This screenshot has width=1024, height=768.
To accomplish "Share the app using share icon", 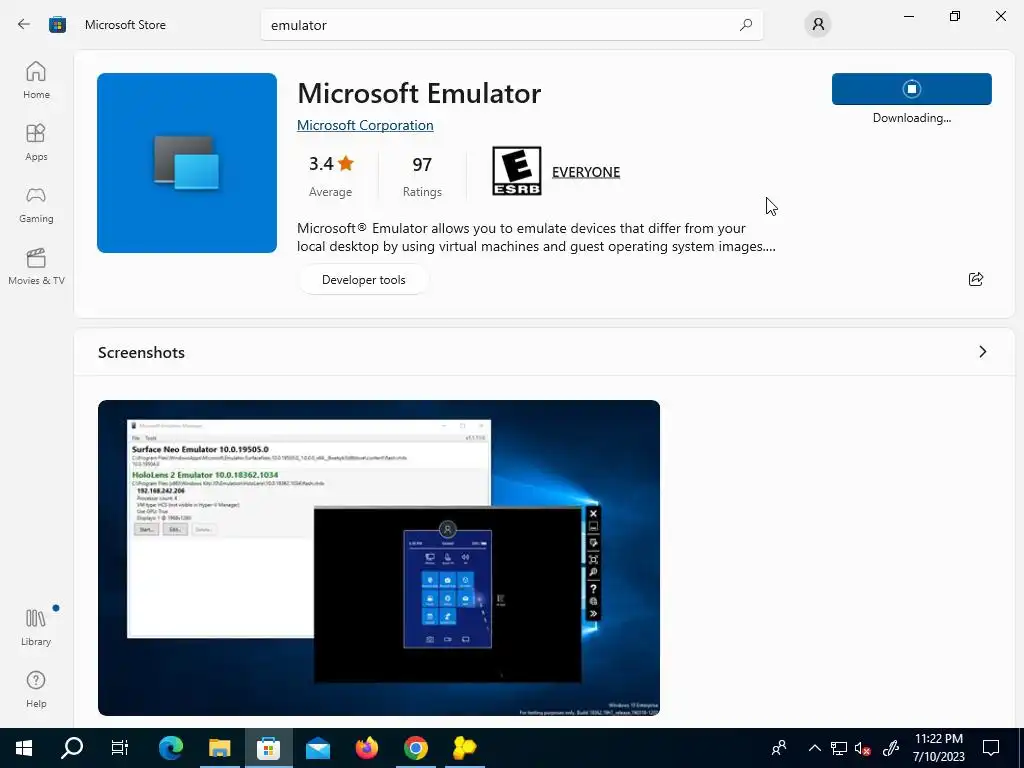I will coord(976,280).
